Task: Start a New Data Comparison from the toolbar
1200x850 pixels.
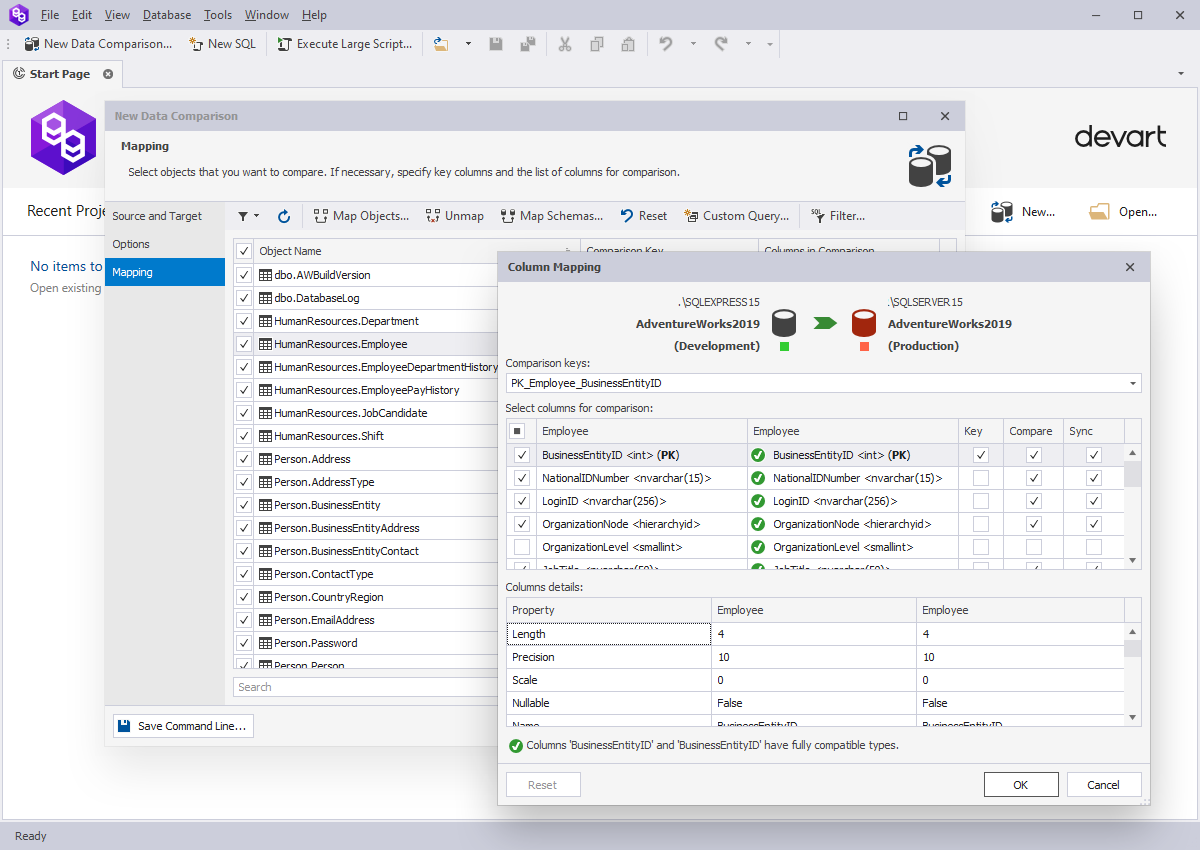Action: (x=97, y=44)
